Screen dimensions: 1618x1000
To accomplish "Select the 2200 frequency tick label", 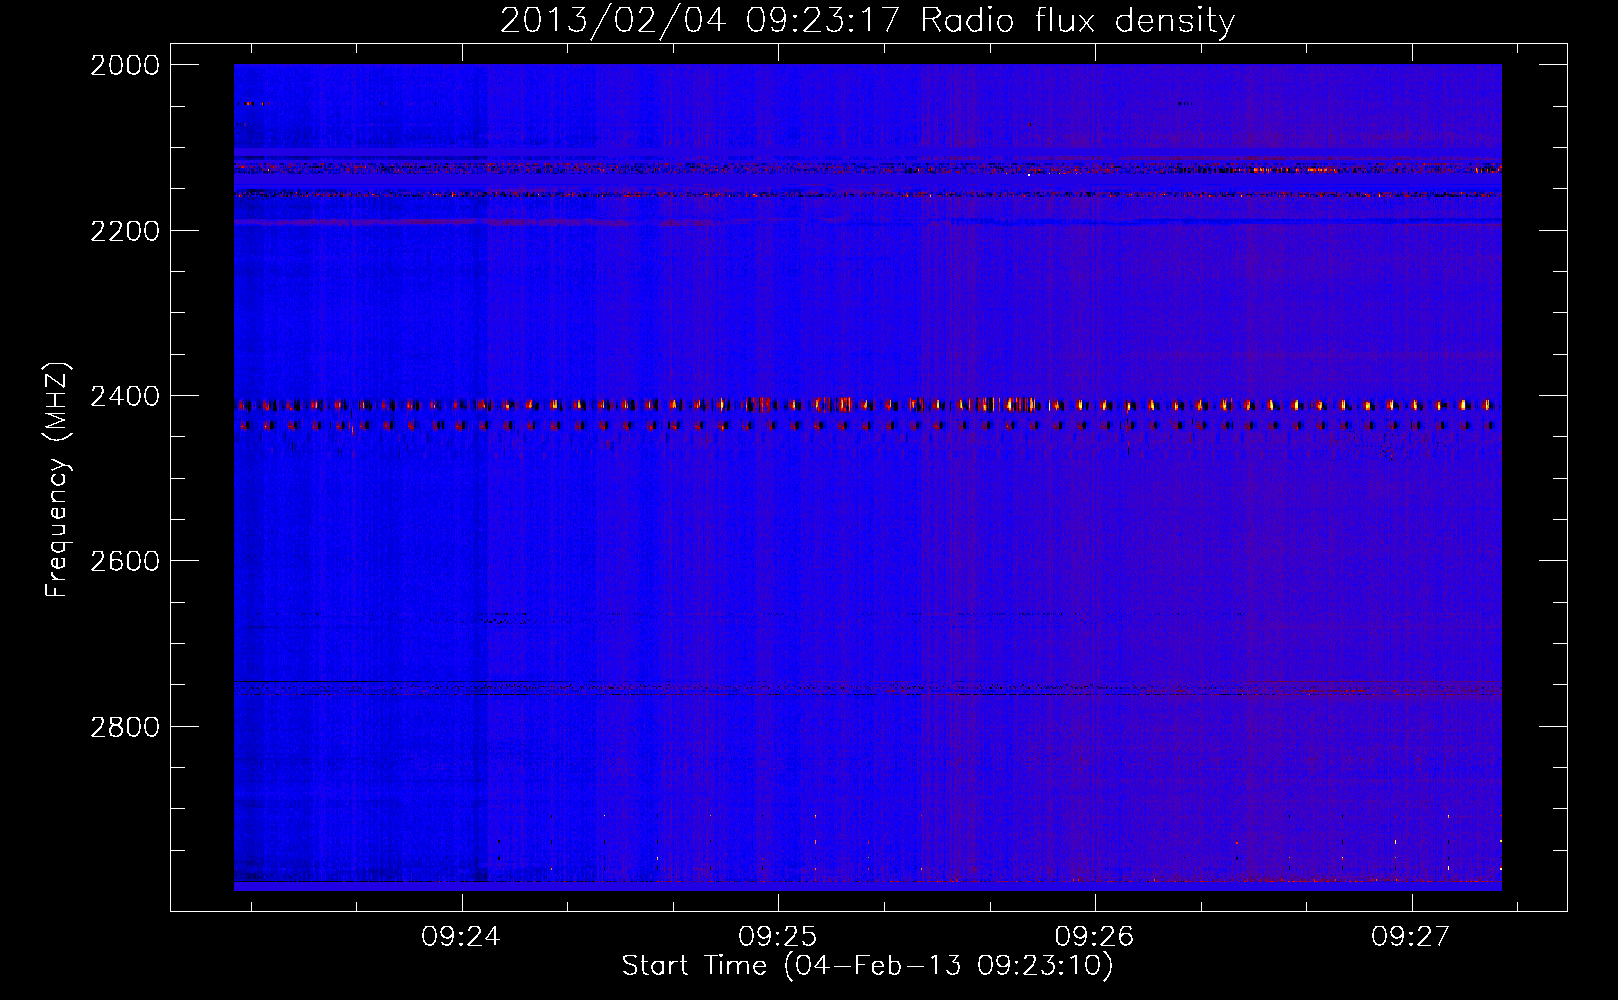I will [124, 231].
